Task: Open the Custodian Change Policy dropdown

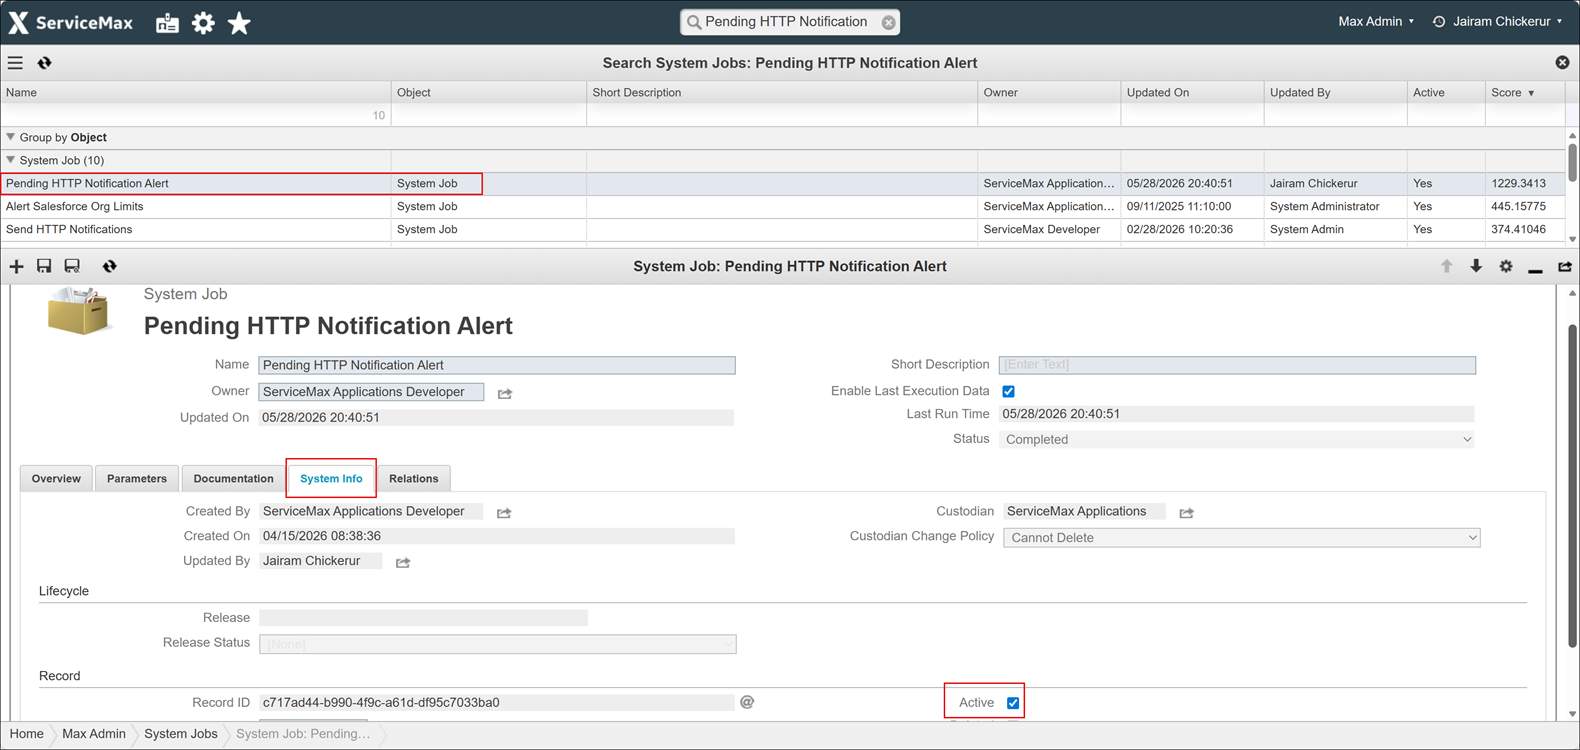Action: point(1241,538)
